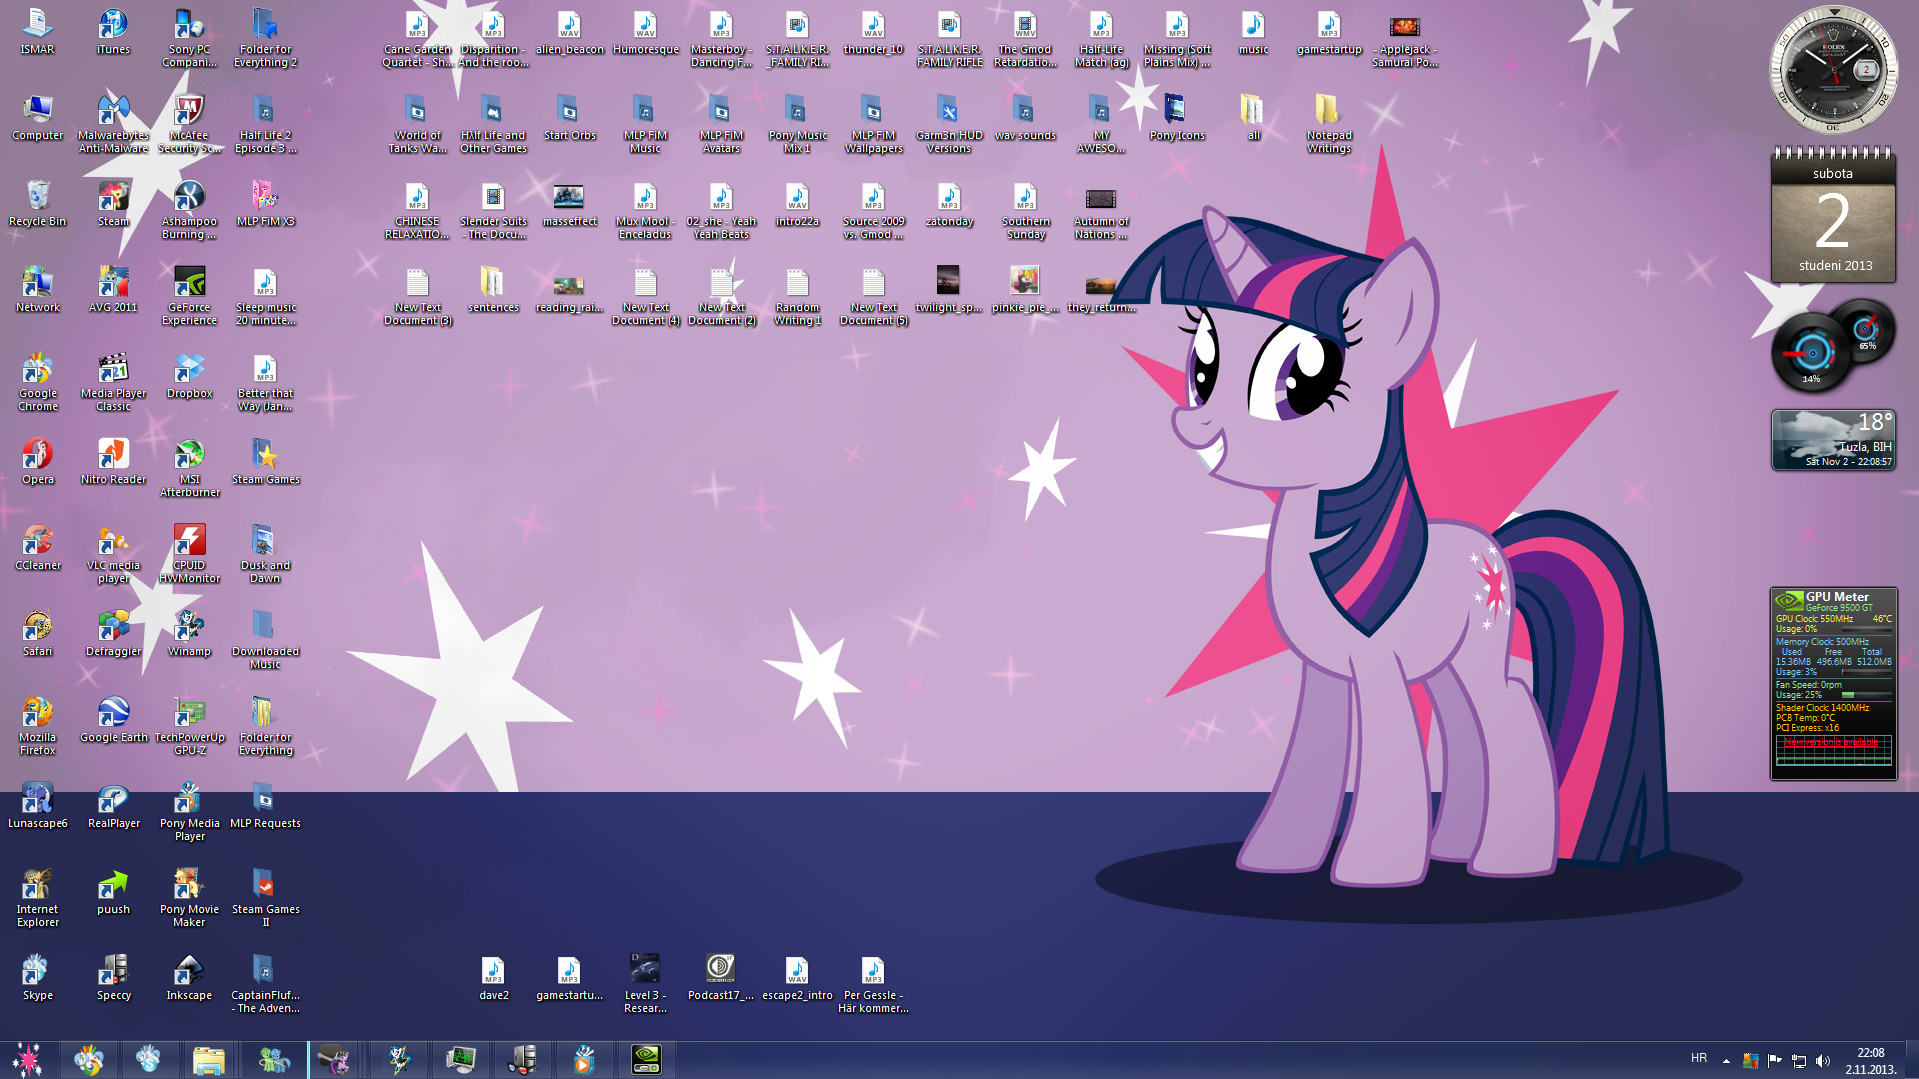The image size is (1919, 1079).
Task: Launch Winamp from the desktop
Action: pos(189,634)
